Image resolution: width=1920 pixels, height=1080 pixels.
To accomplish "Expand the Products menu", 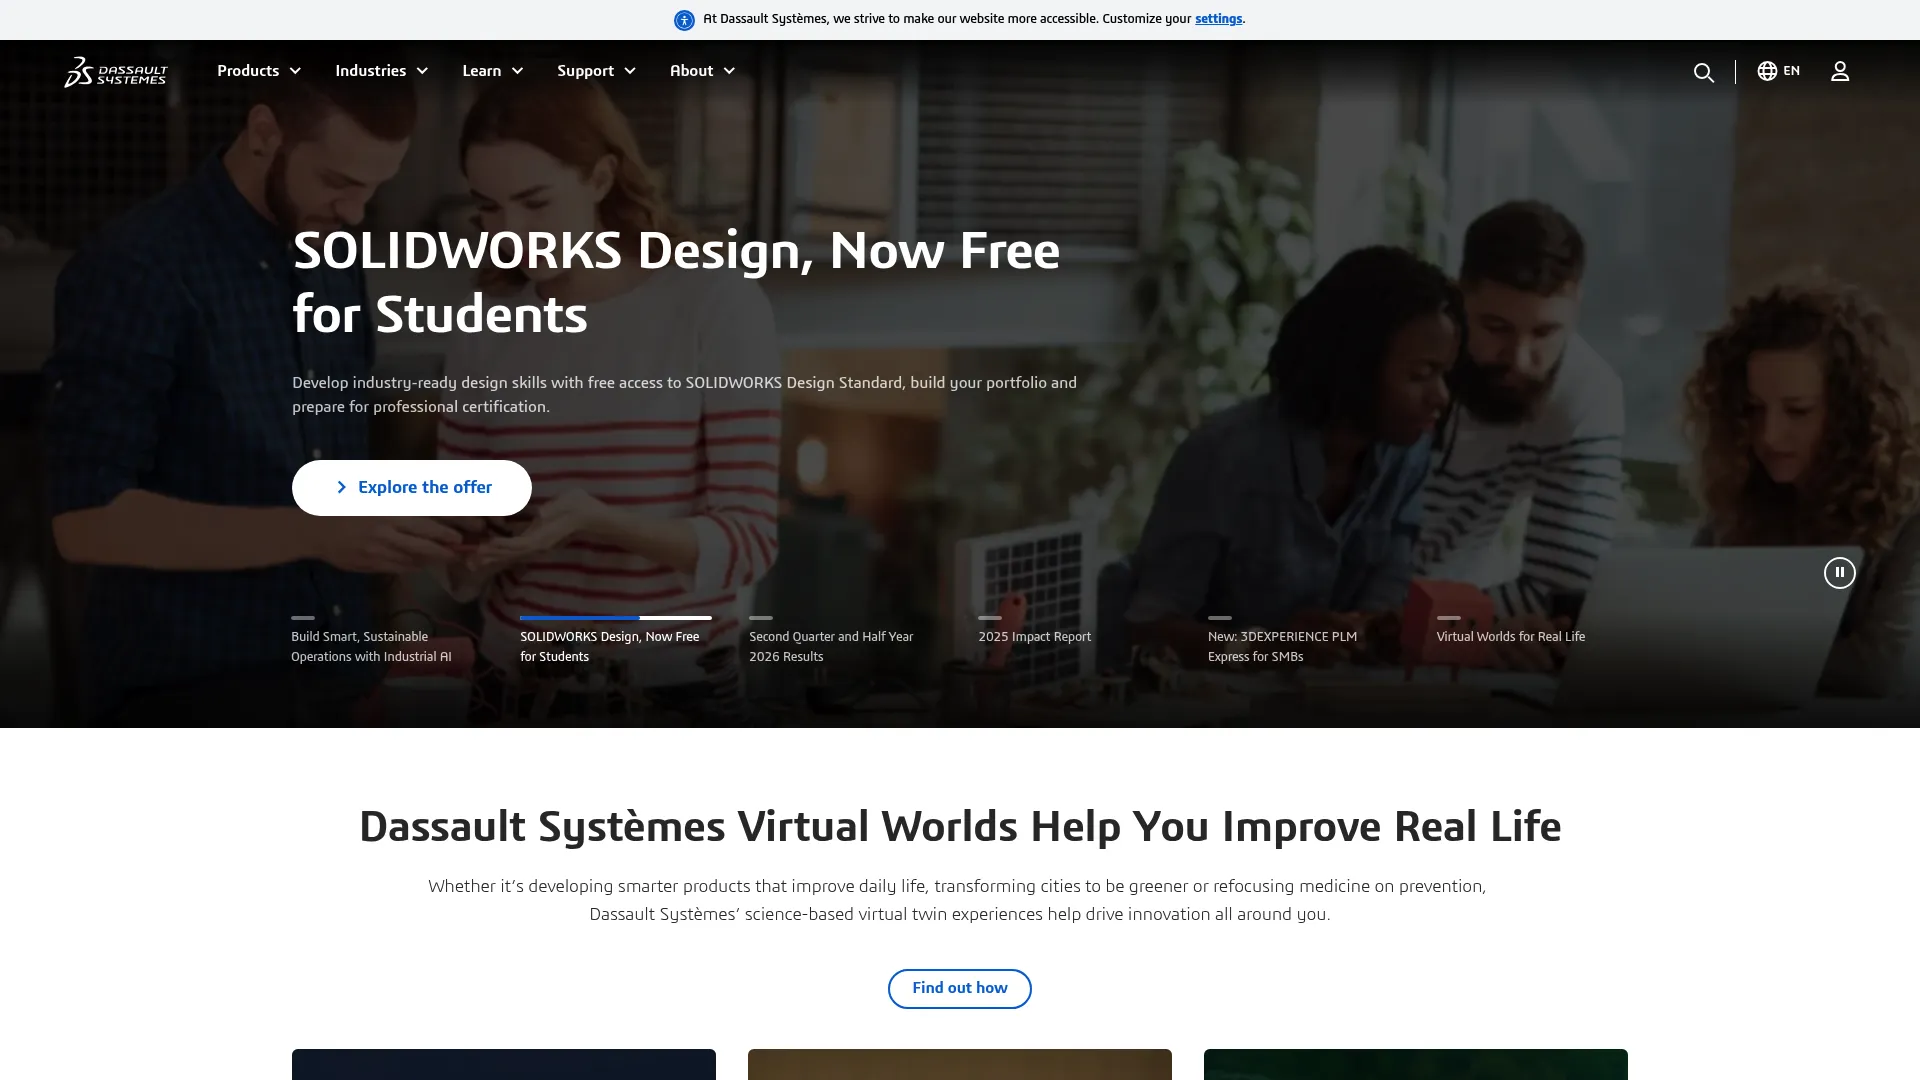I will click(x=259, y=71).
